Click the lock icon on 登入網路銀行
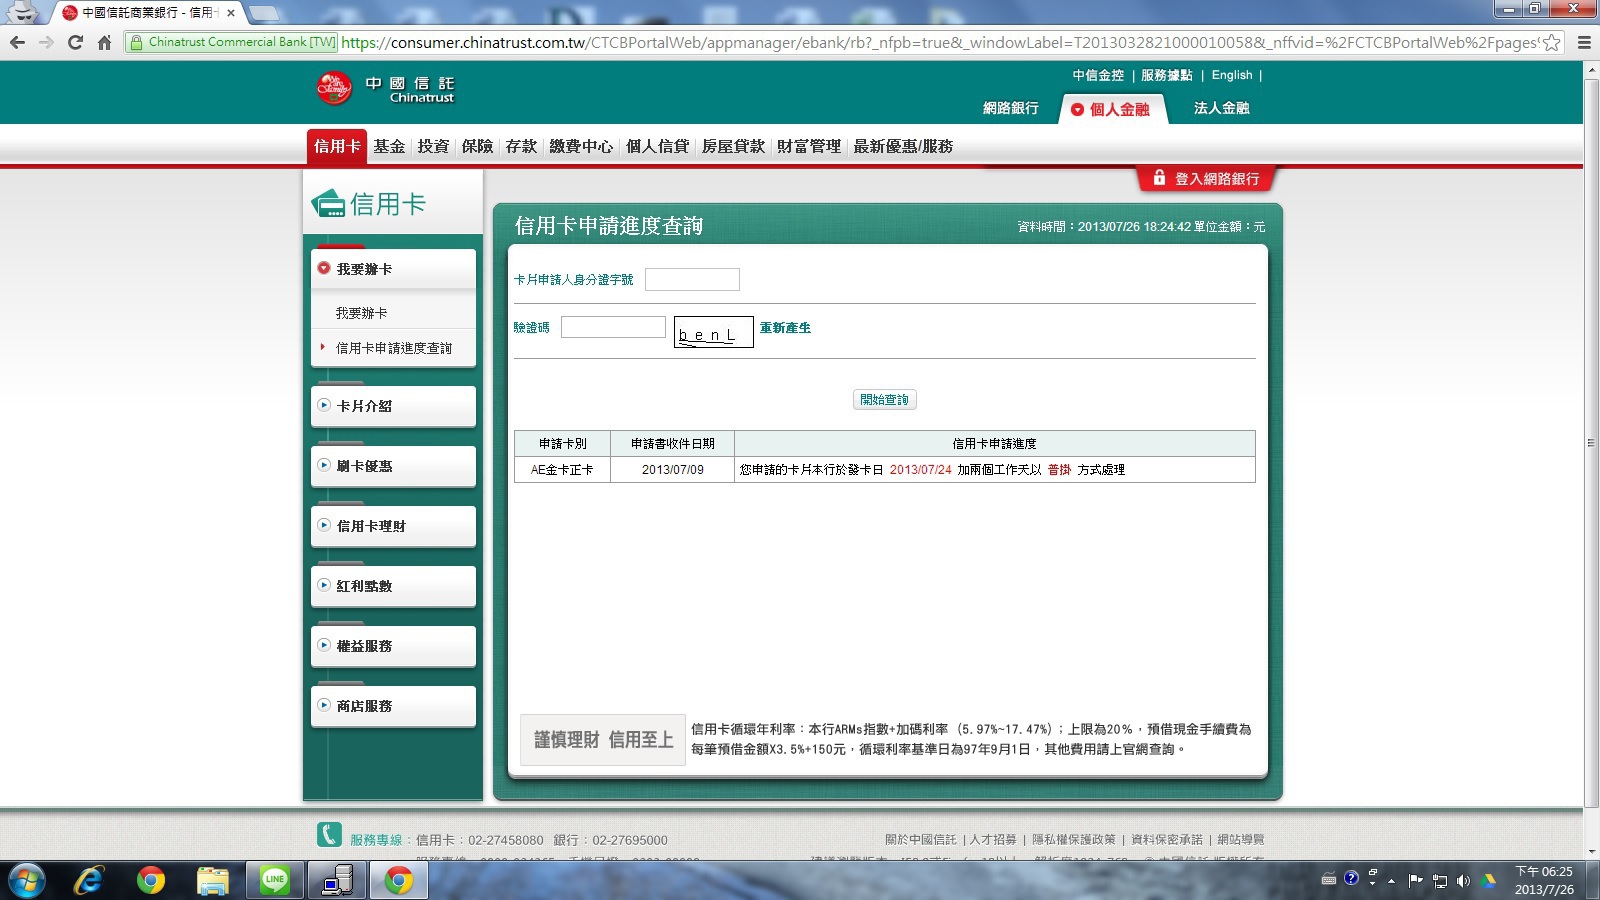This screenshot has height=900, width=1600. point(1159,177)
